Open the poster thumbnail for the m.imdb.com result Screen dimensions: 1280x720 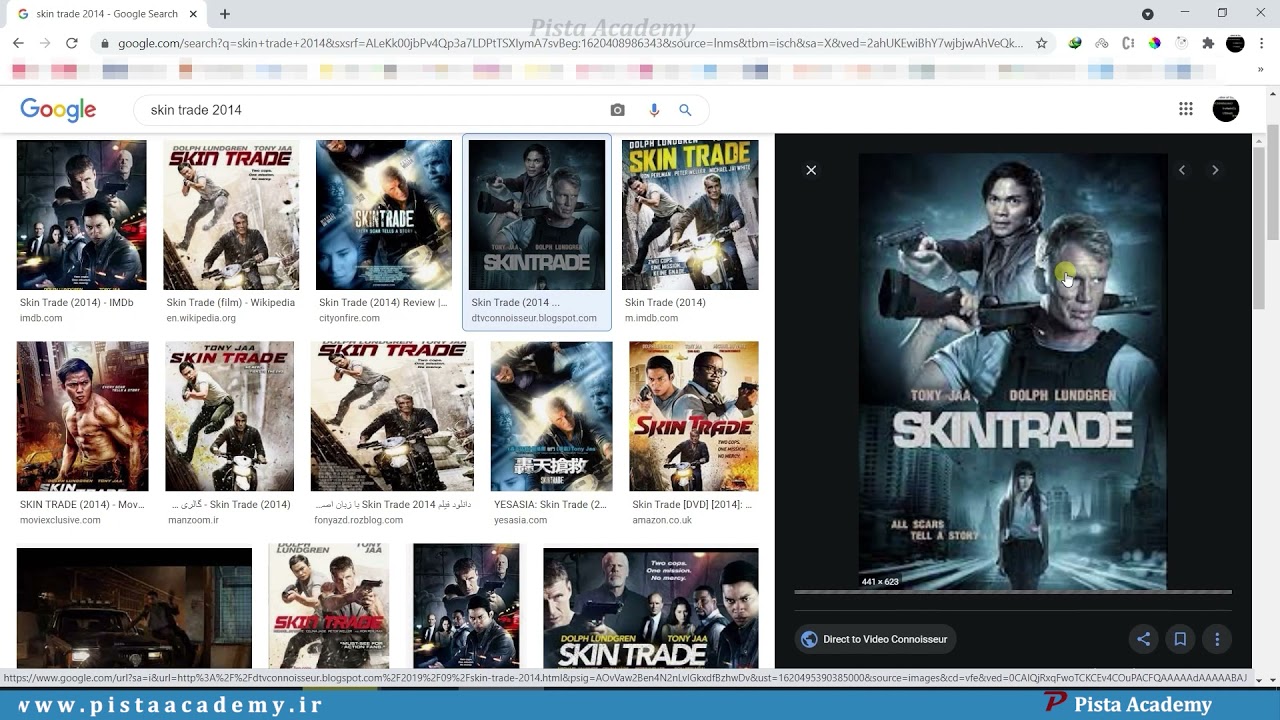(690, 215)
